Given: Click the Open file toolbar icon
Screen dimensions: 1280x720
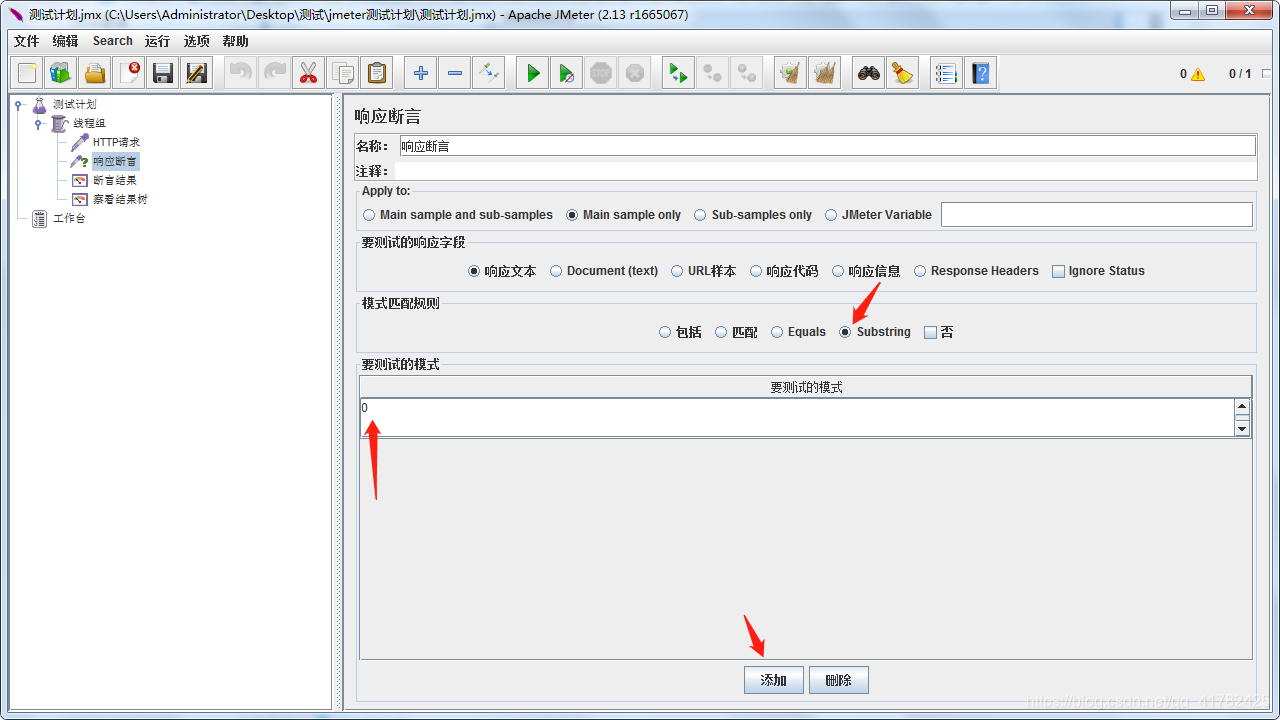Looking at the screenshot, I should [95, 73].
